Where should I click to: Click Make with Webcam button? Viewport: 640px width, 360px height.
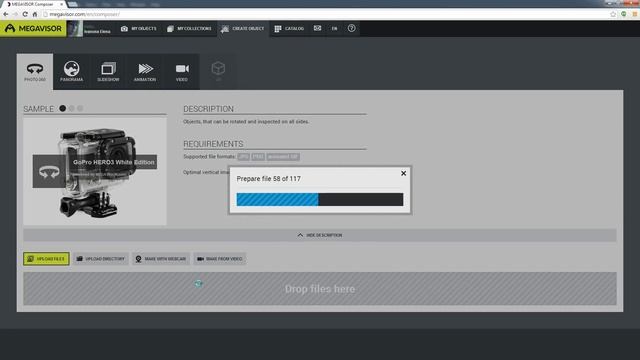(x=161, y=259)
